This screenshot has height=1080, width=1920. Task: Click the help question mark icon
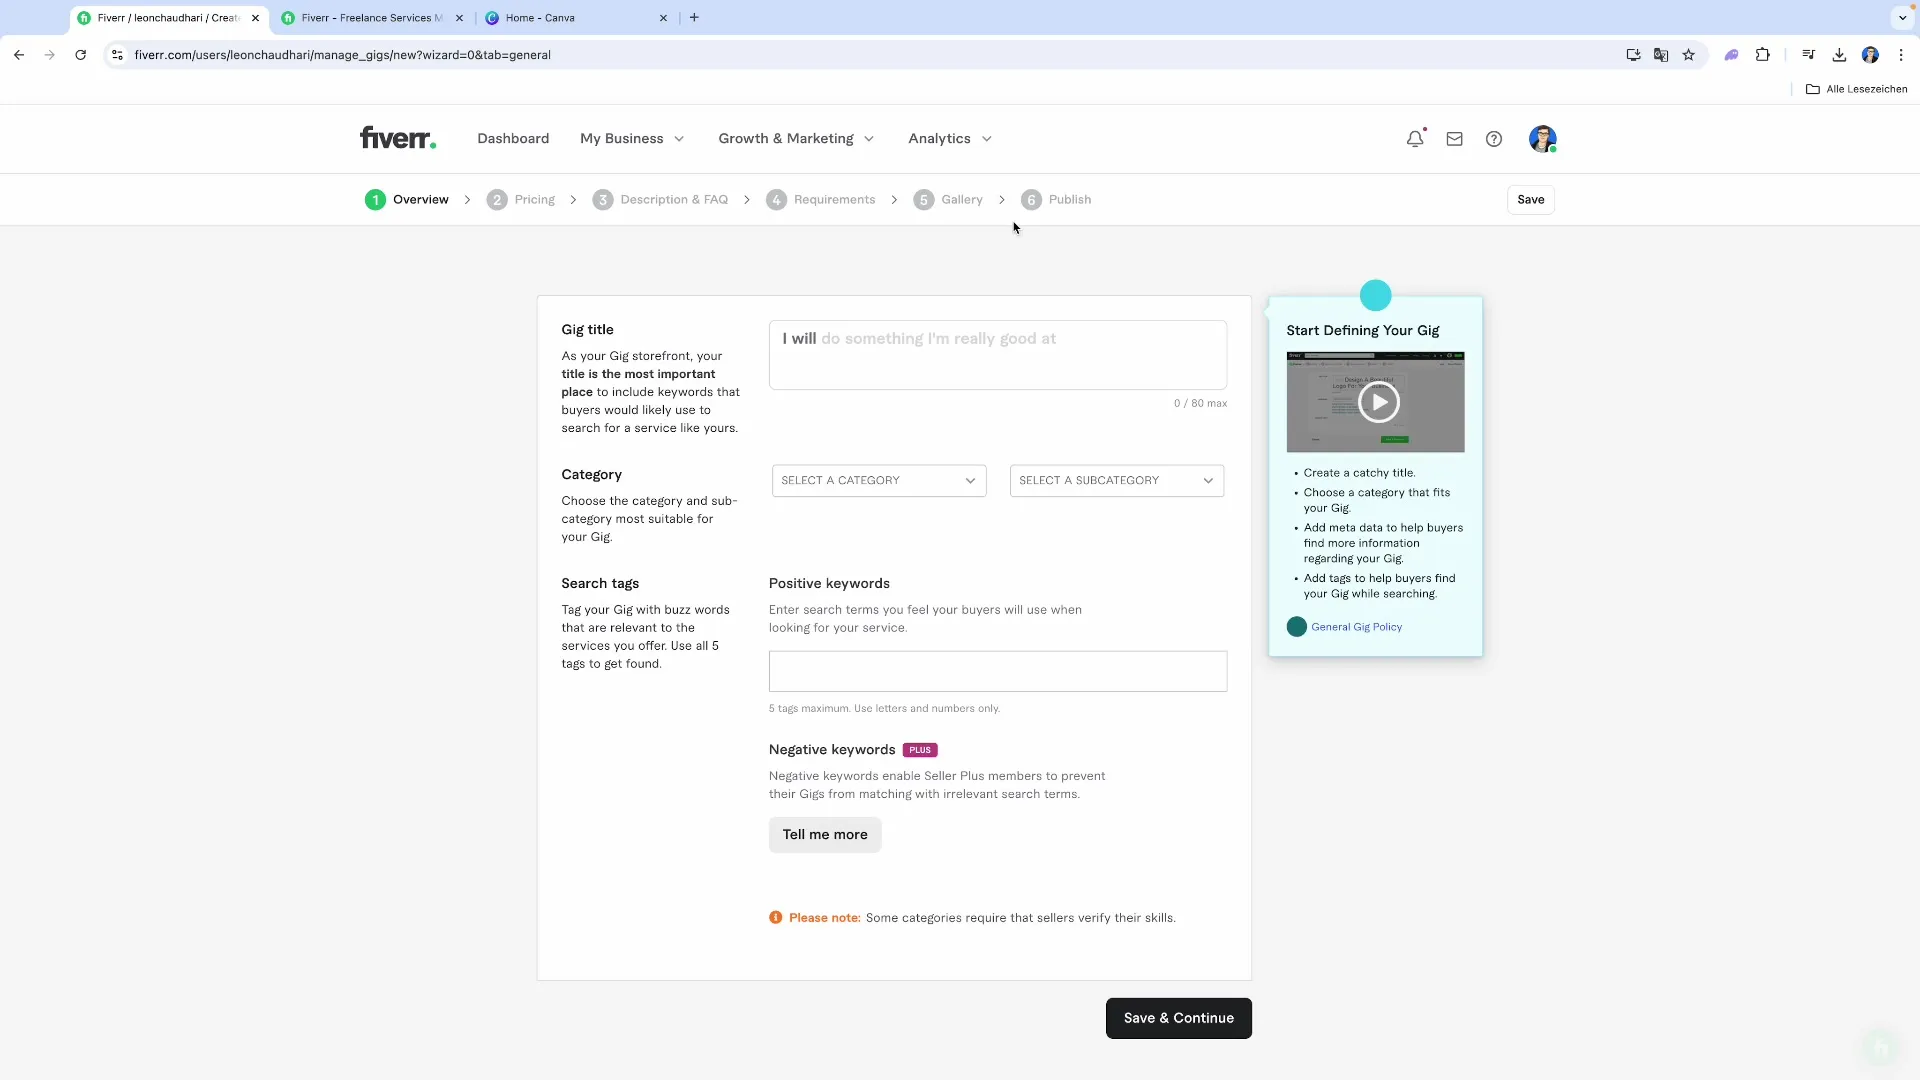coord(1493,138)
